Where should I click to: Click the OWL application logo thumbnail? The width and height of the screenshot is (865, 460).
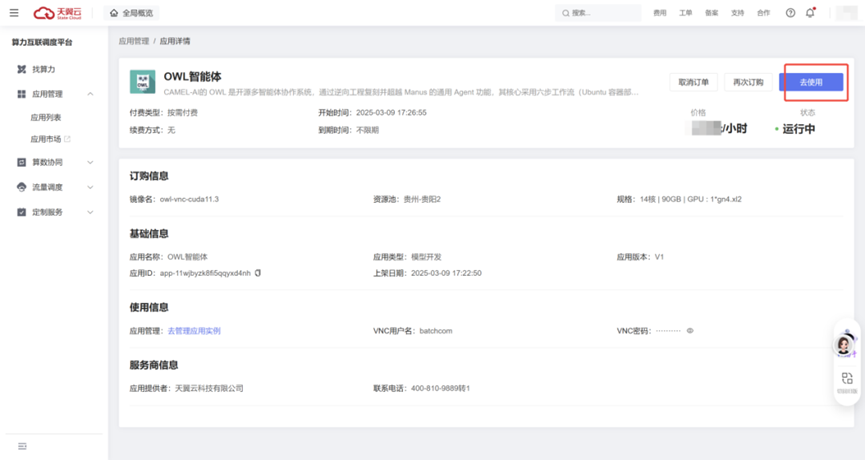[x=143, y=82]
